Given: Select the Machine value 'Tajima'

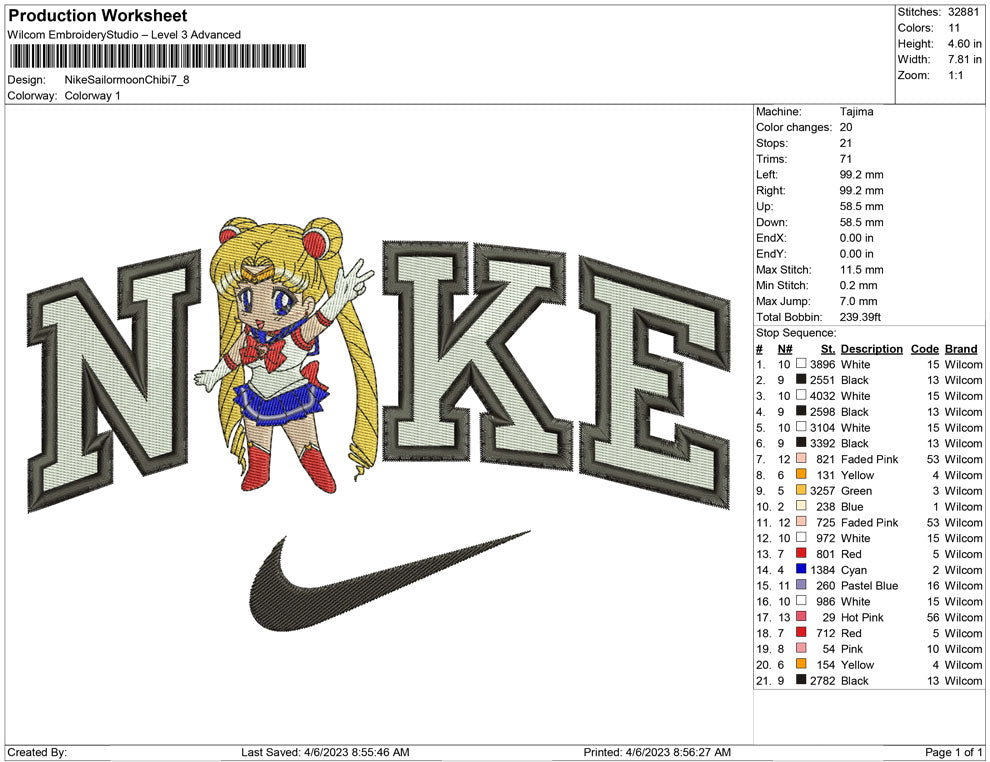Looking at the screenshot, I should click(x=856, y=111).
